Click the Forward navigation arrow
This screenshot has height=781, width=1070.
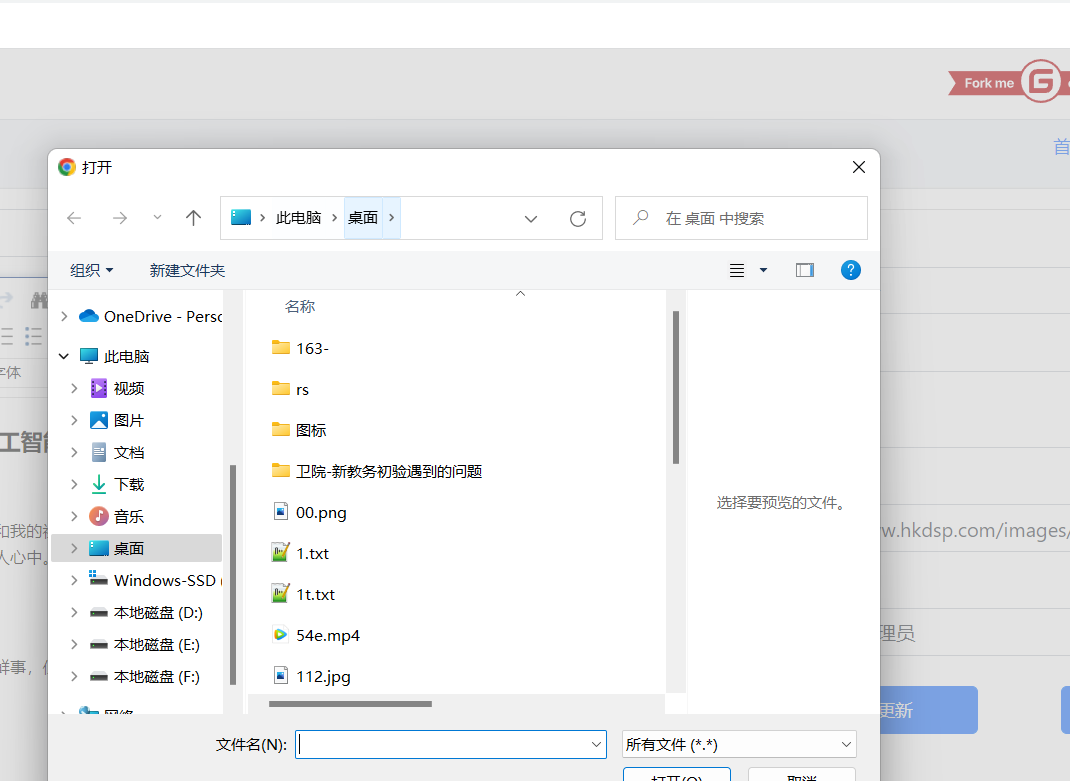pyautogui.click(x=119, y=218)
